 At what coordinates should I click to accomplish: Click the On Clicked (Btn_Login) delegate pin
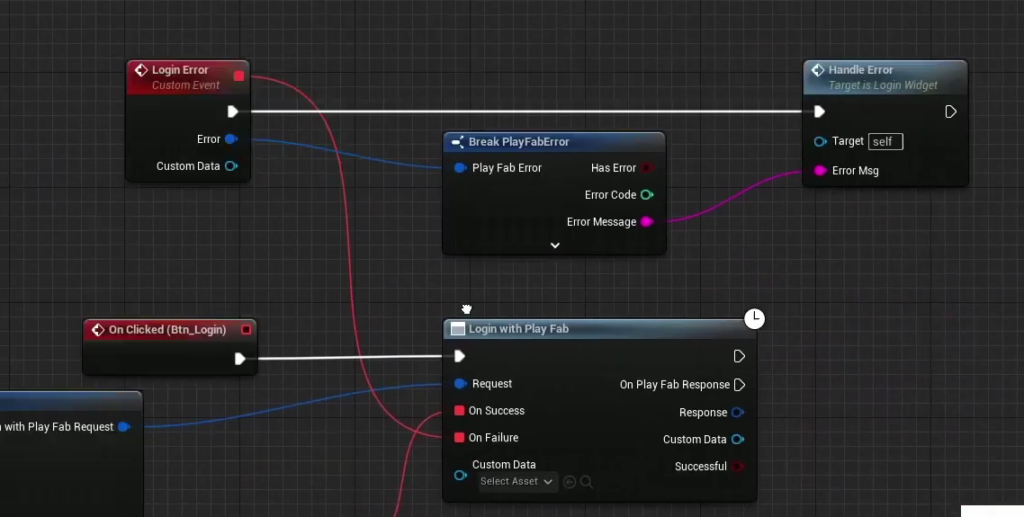pos(246,330)
